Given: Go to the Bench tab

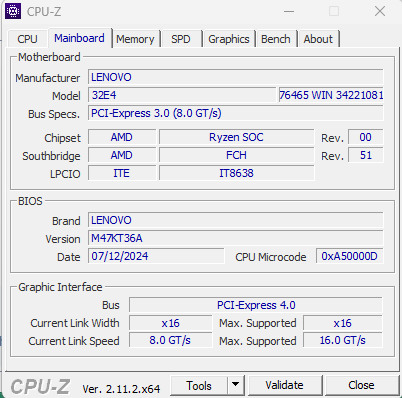Looking at the screenshot, I should [276, 39].
